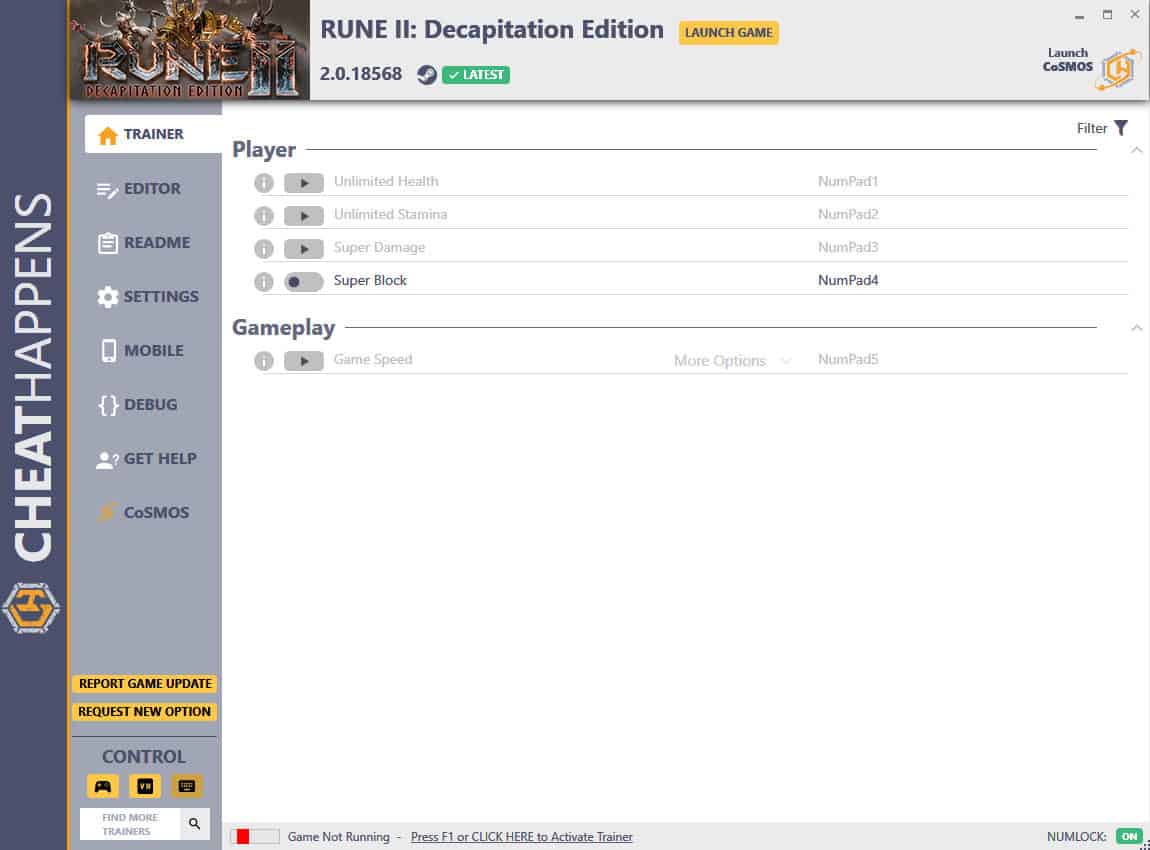Screen dimensions: 1150x850
Task: Open the CoSMOS tab
Action: coord(143,513)
